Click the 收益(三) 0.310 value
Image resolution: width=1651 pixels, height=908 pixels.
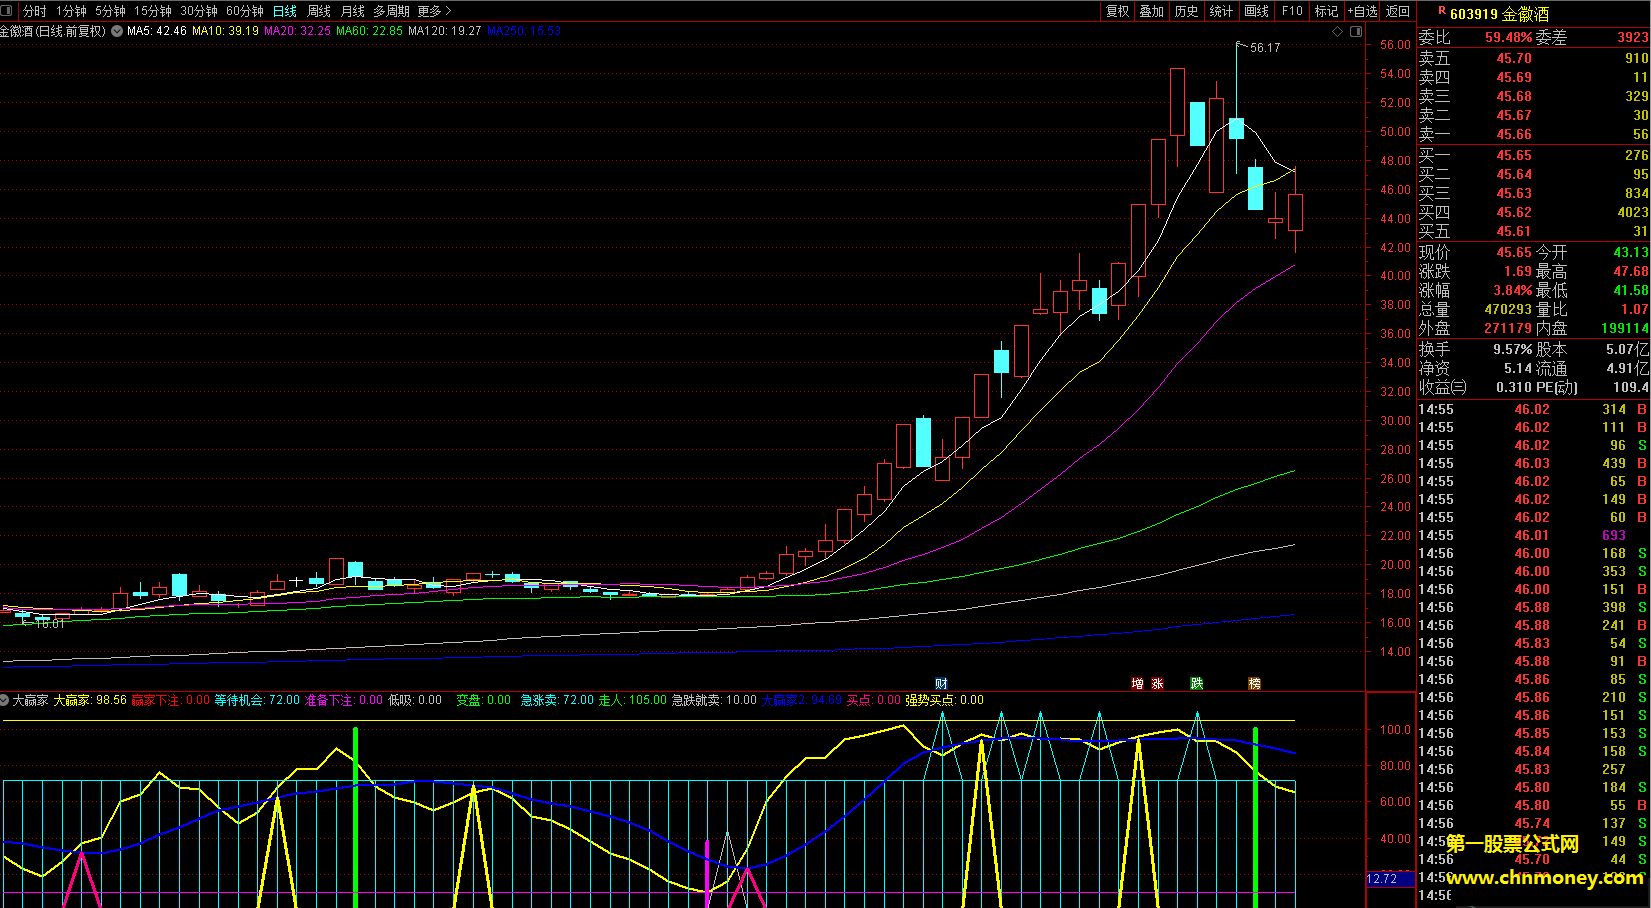[1513, 387]
